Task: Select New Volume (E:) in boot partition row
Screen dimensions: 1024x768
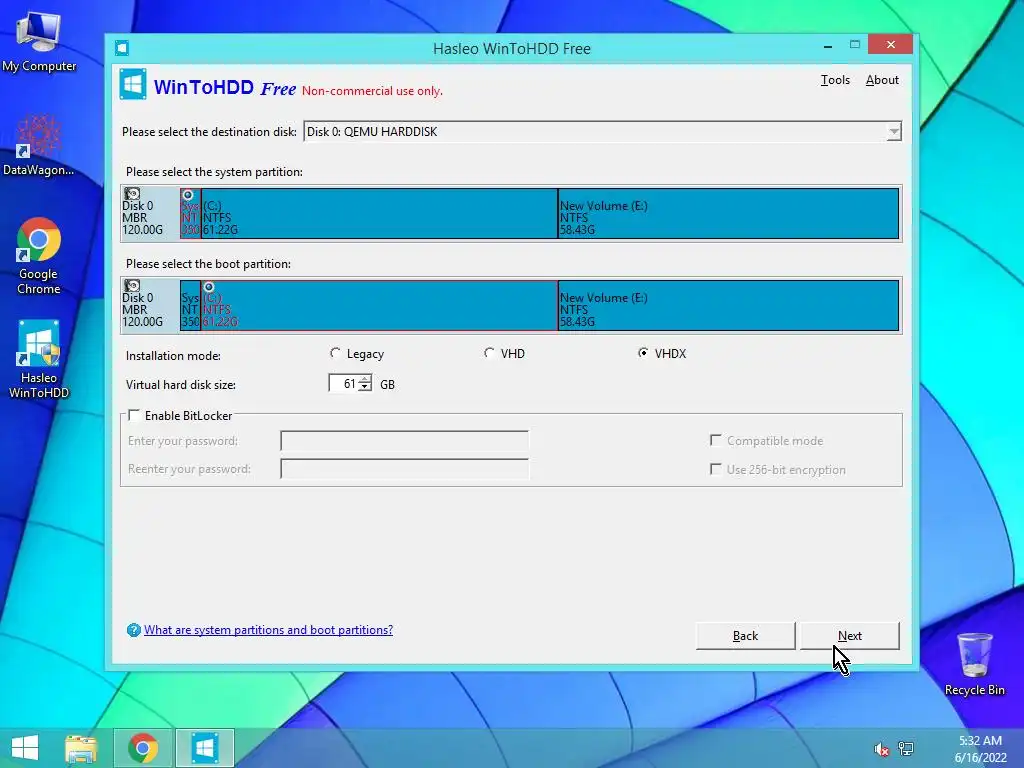Action: [x=728, y=306]
